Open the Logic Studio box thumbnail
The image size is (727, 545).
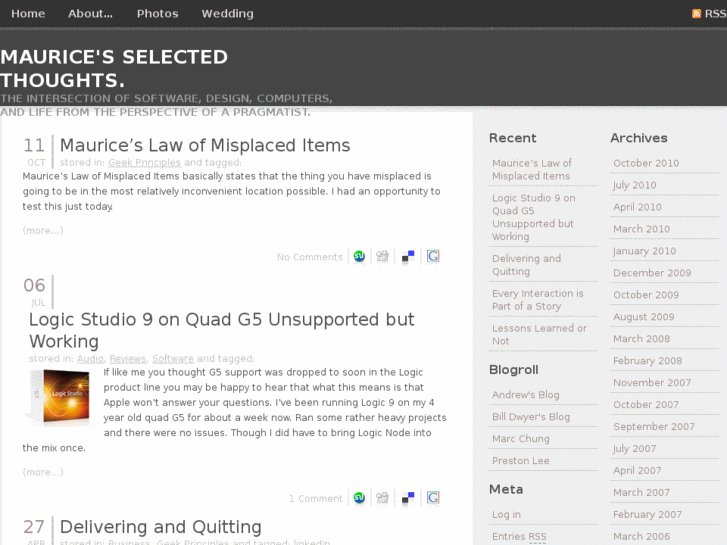click(x=59, y=397)
